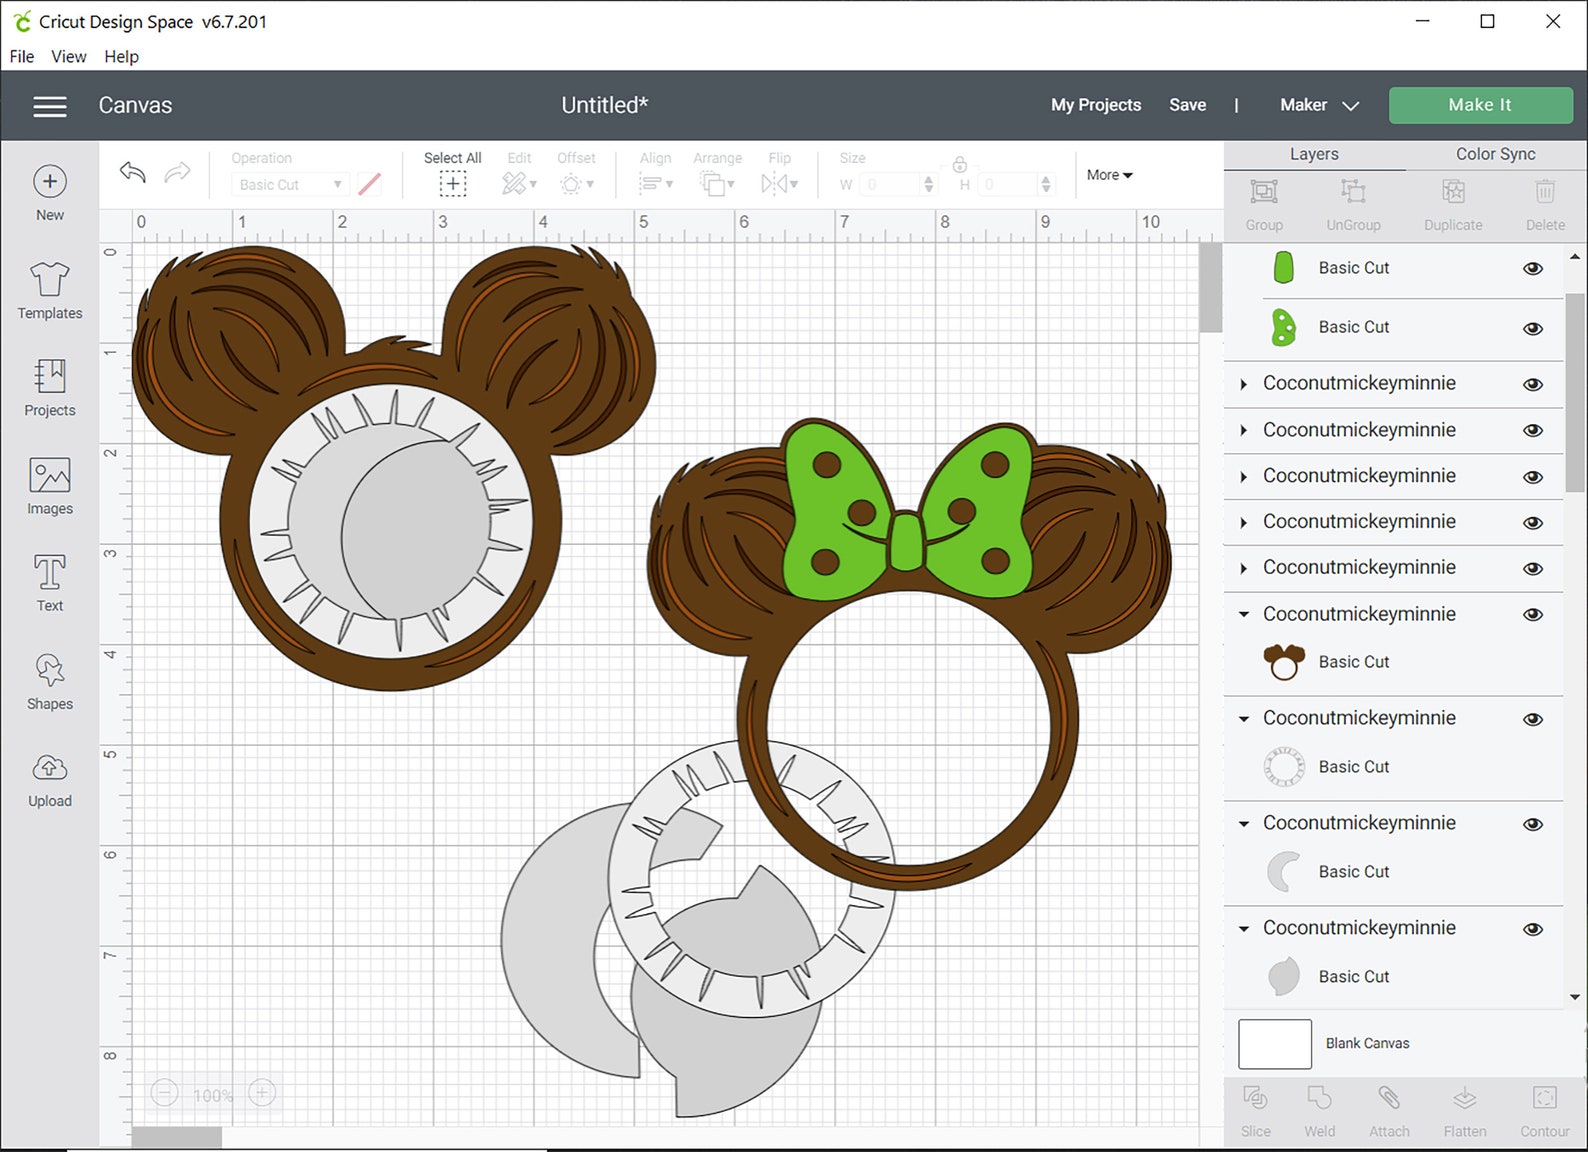Save the project
This screenshot has height=1152, width=1588.
point(1187,105)
